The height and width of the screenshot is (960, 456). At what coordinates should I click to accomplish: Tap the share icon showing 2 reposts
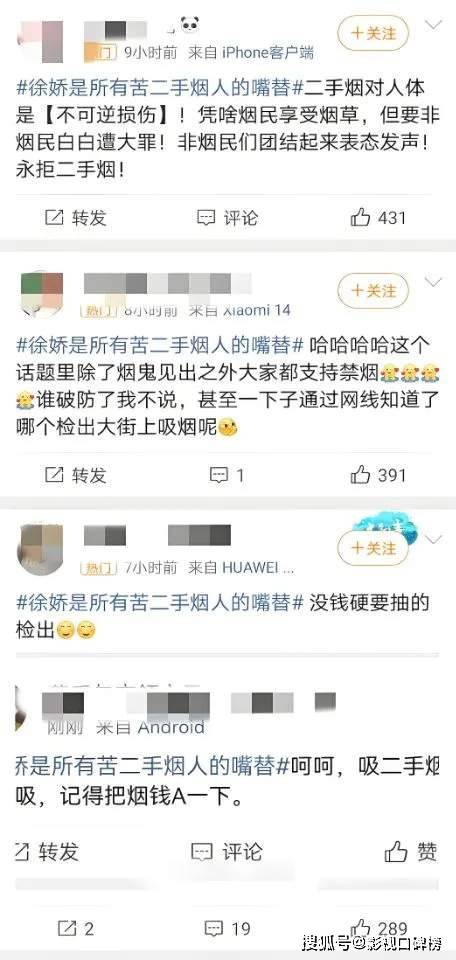(75, 928)
